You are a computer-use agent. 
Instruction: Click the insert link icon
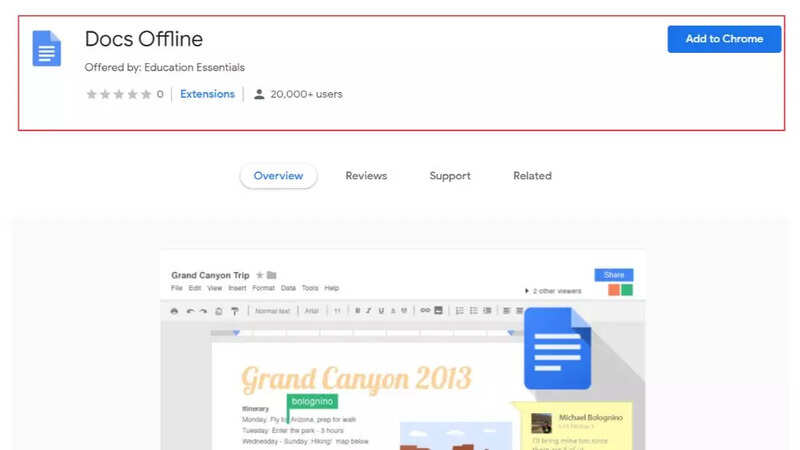[424, 310]
